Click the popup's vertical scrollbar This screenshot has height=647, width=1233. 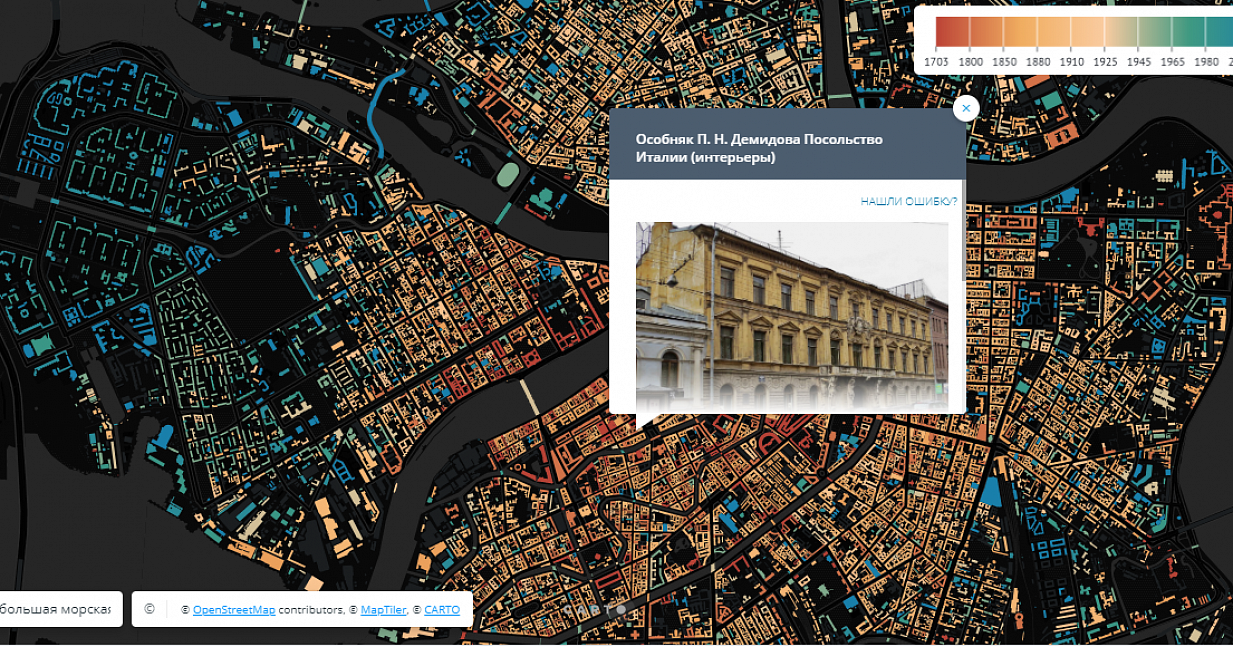tap(963, 230)
